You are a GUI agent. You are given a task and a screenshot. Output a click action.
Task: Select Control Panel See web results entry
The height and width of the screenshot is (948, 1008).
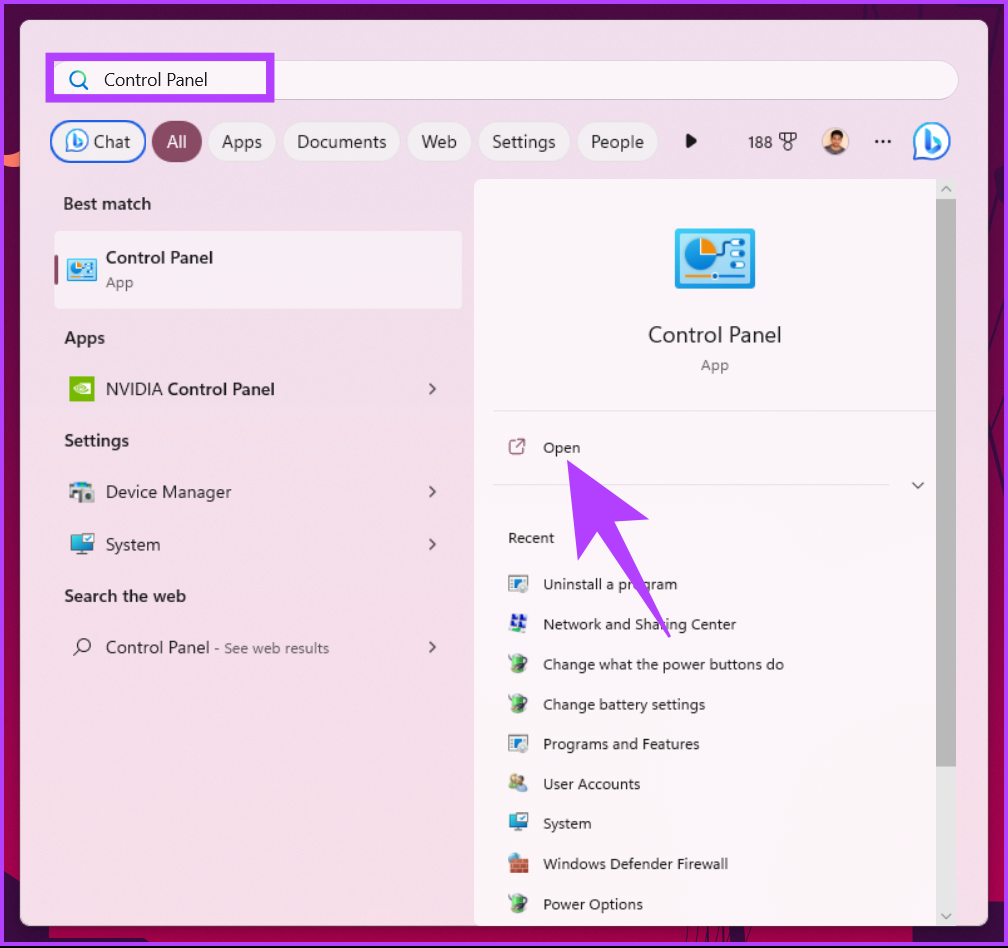258,647
